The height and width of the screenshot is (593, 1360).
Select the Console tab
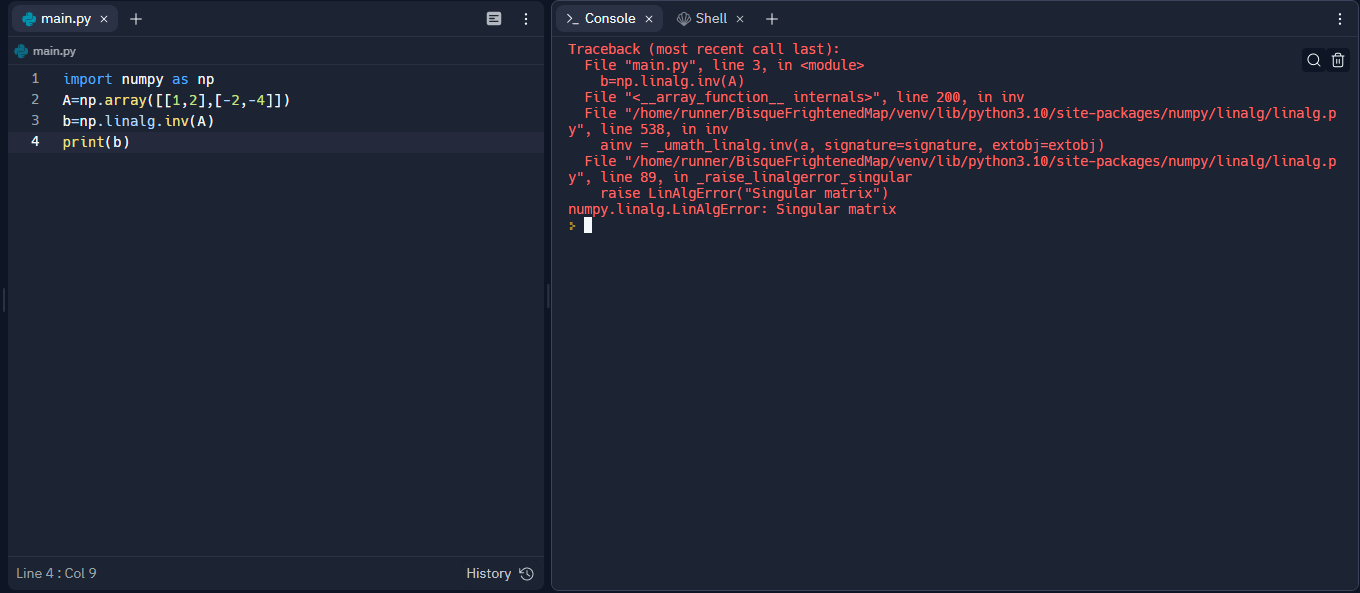pos(607,18)
